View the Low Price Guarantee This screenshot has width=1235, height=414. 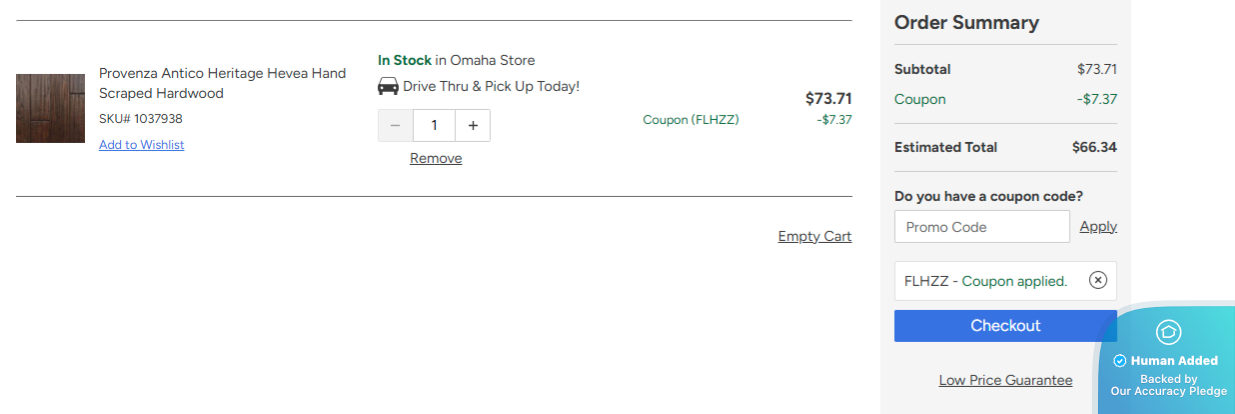click(1005, 380)
